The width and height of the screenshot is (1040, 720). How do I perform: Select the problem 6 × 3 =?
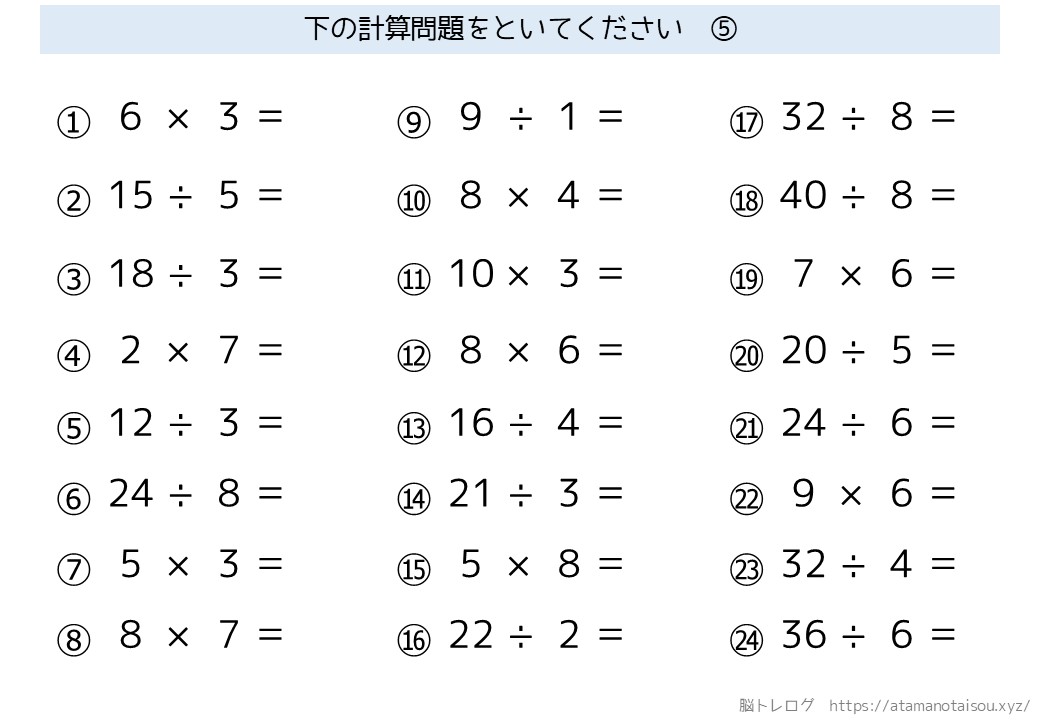(200, 118)
